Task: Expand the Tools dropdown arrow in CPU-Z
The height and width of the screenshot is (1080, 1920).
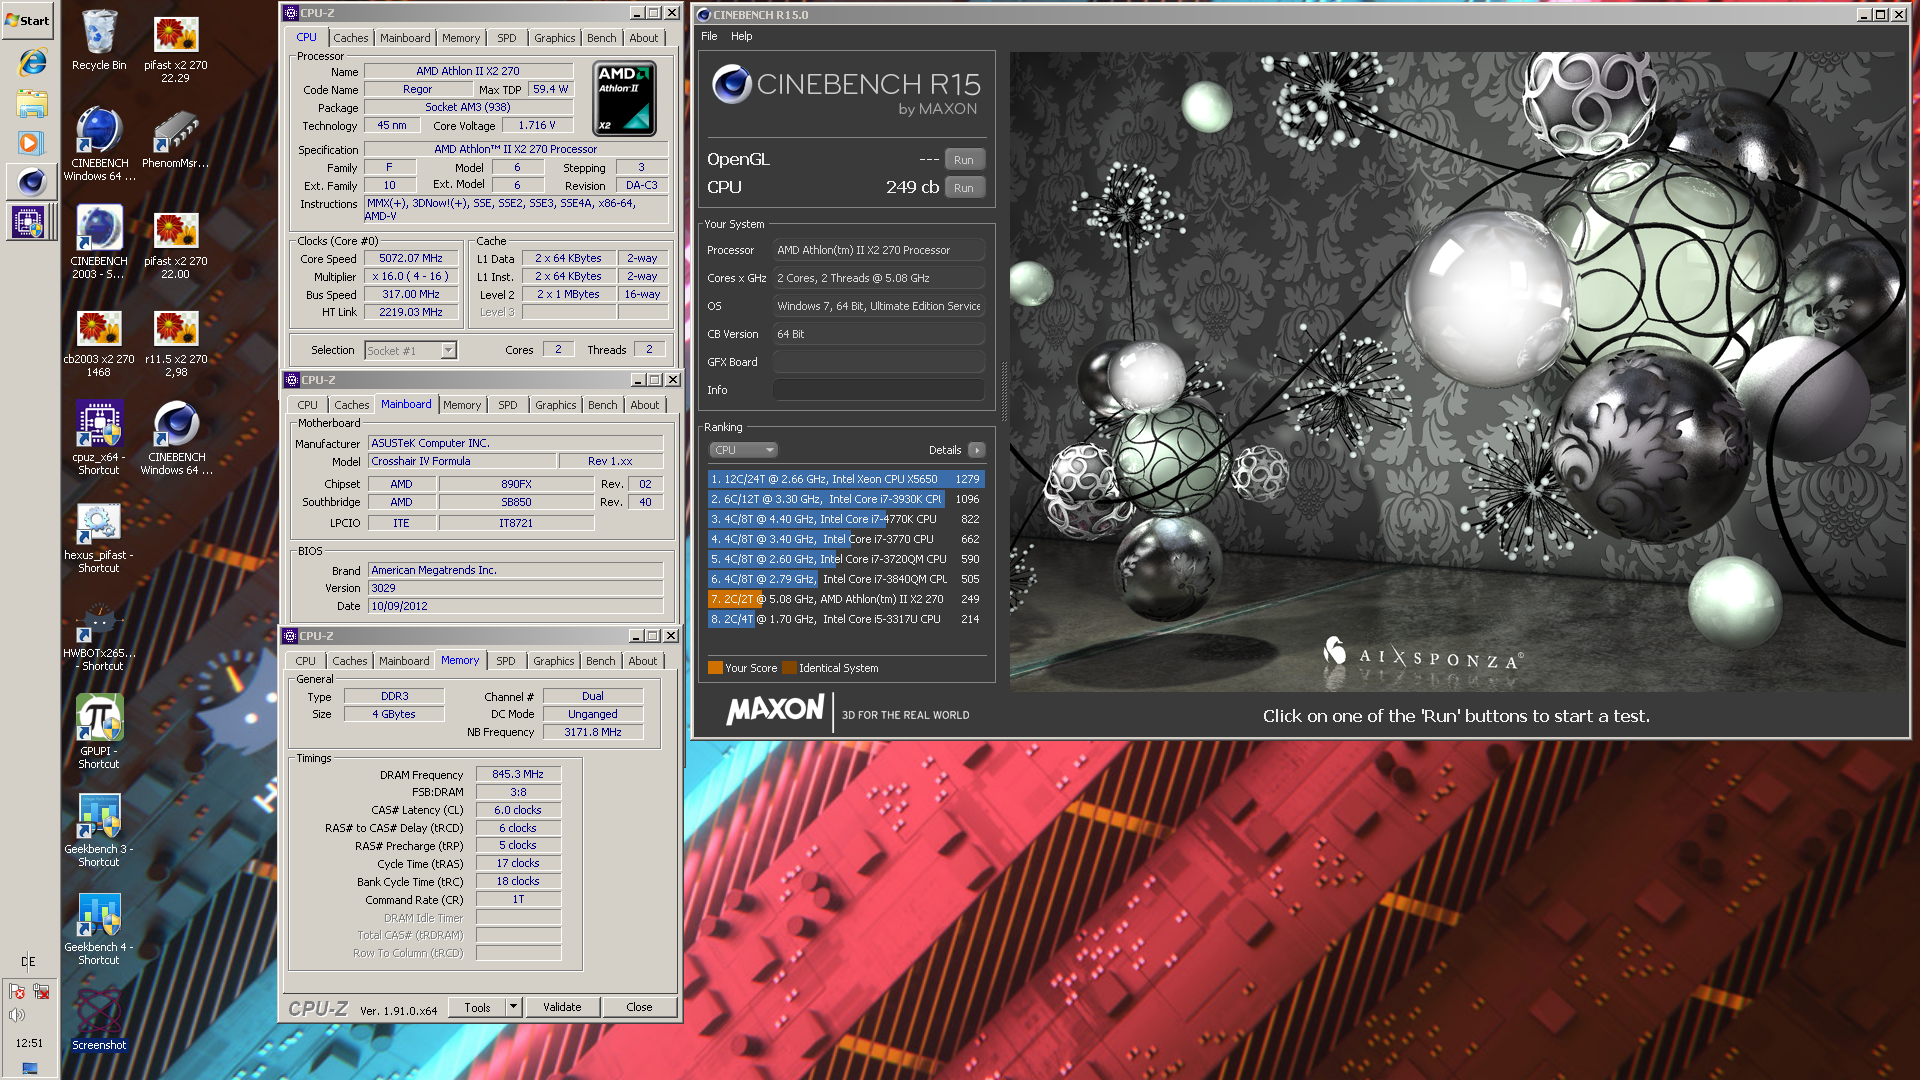Action: click(x=513, y=1007)
